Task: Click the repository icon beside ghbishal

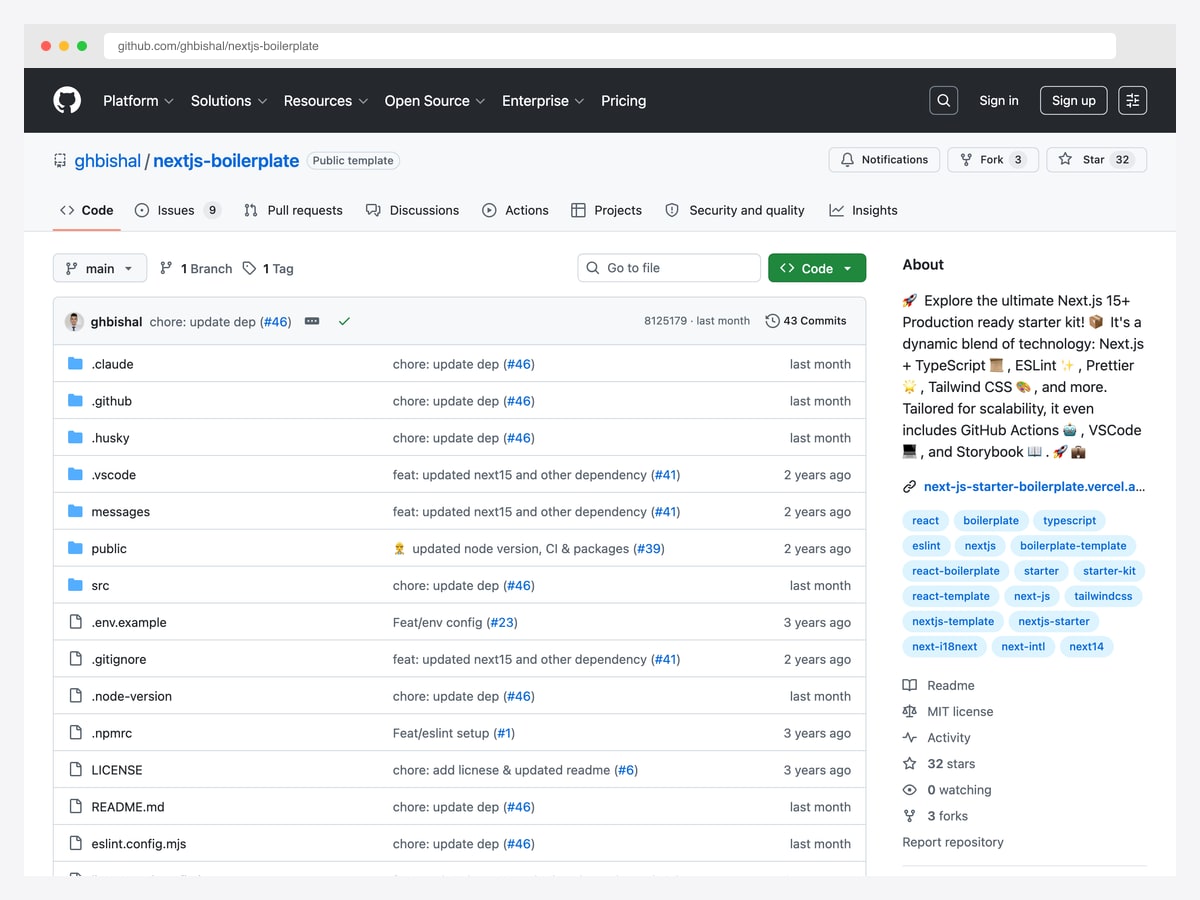Action: pos(60,160)
